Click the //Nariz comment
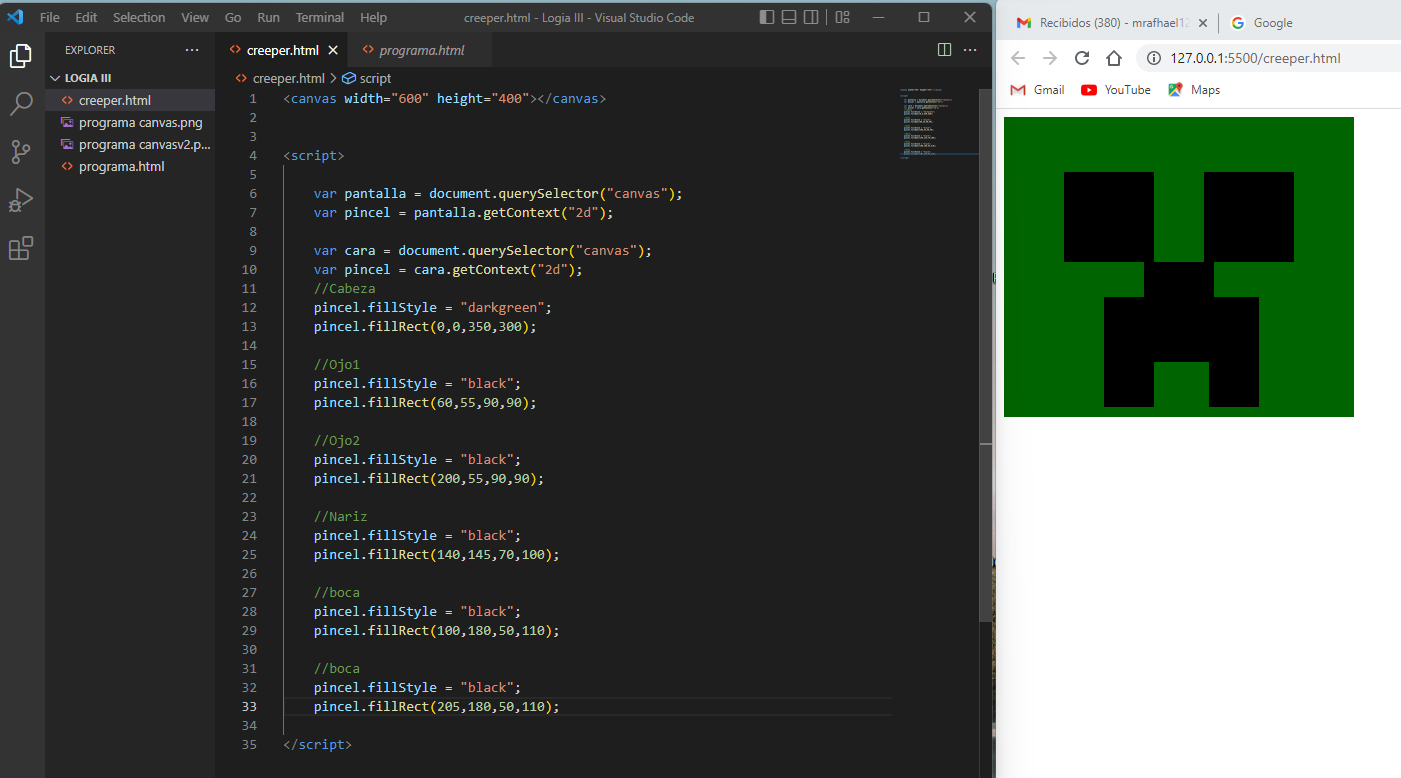This screenshot has width=1401, height=778. click(x=341, y=516)
